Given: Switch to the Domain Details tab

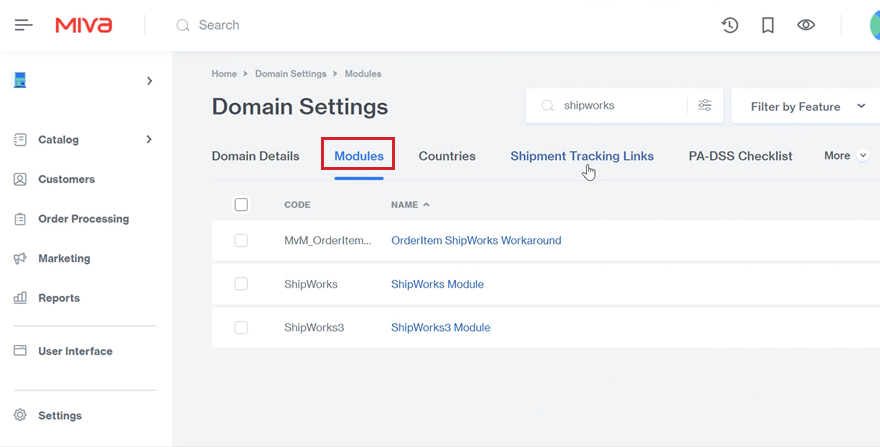Looking at the screenshot, I should 255,156.
